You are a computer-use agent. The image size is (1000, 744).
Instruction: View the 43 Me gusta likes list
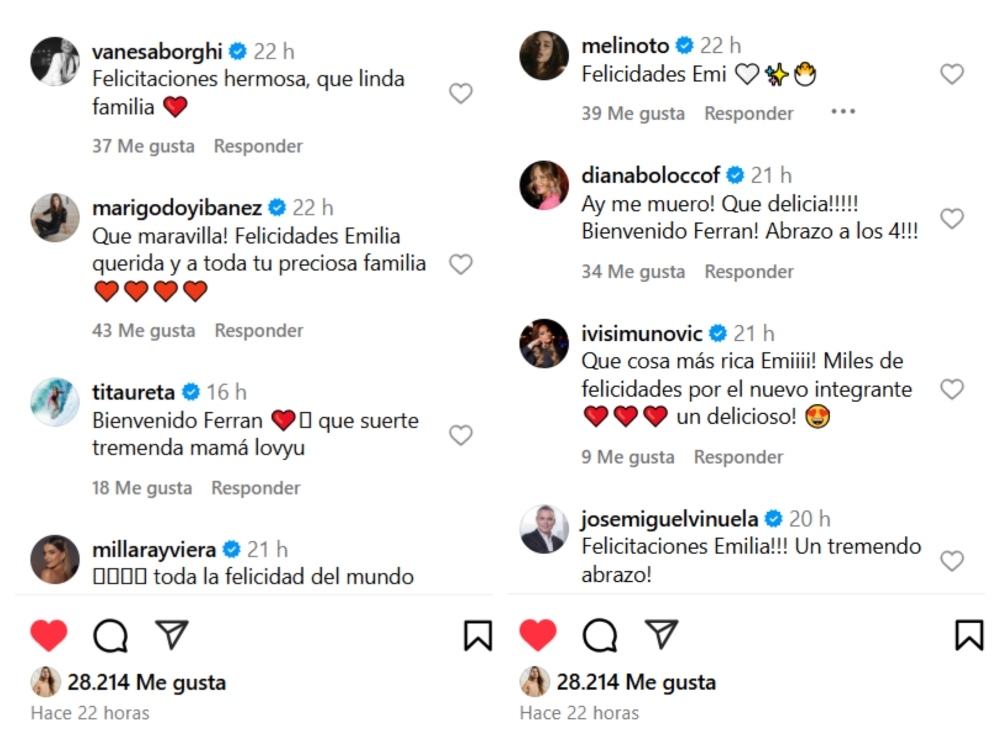(x=143, y=330)
